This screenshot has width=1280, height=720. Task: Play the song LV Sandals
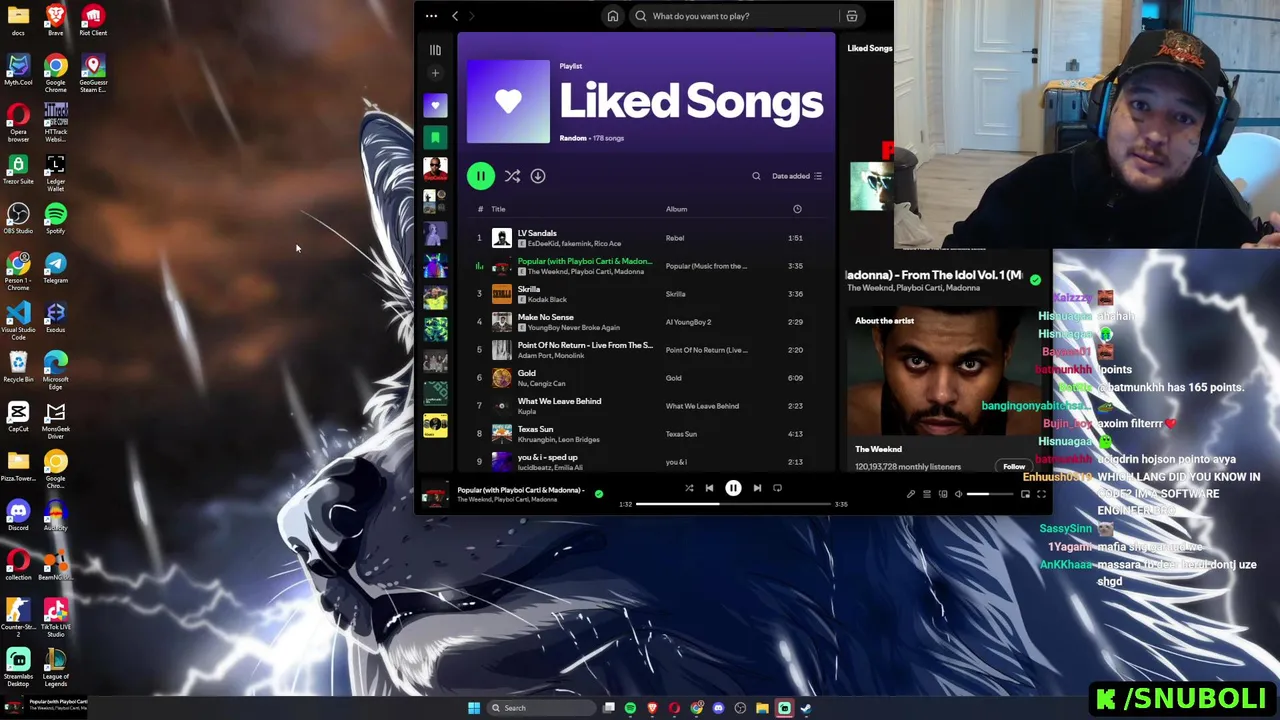[645, 238]
